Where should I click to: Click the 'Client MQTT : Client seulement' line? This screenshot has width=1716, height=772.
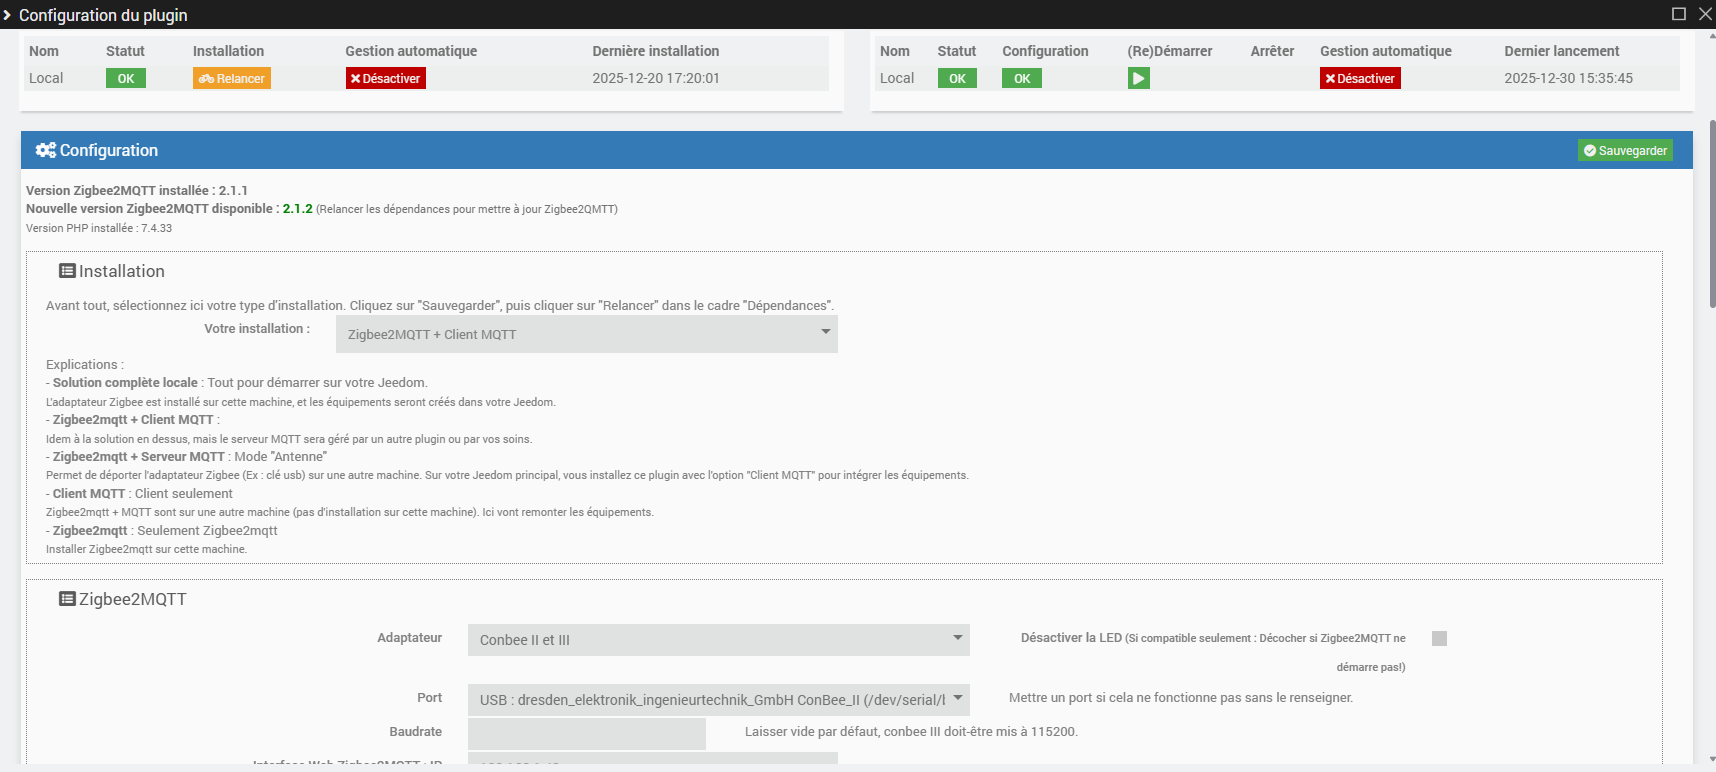[x=139, y=494]
